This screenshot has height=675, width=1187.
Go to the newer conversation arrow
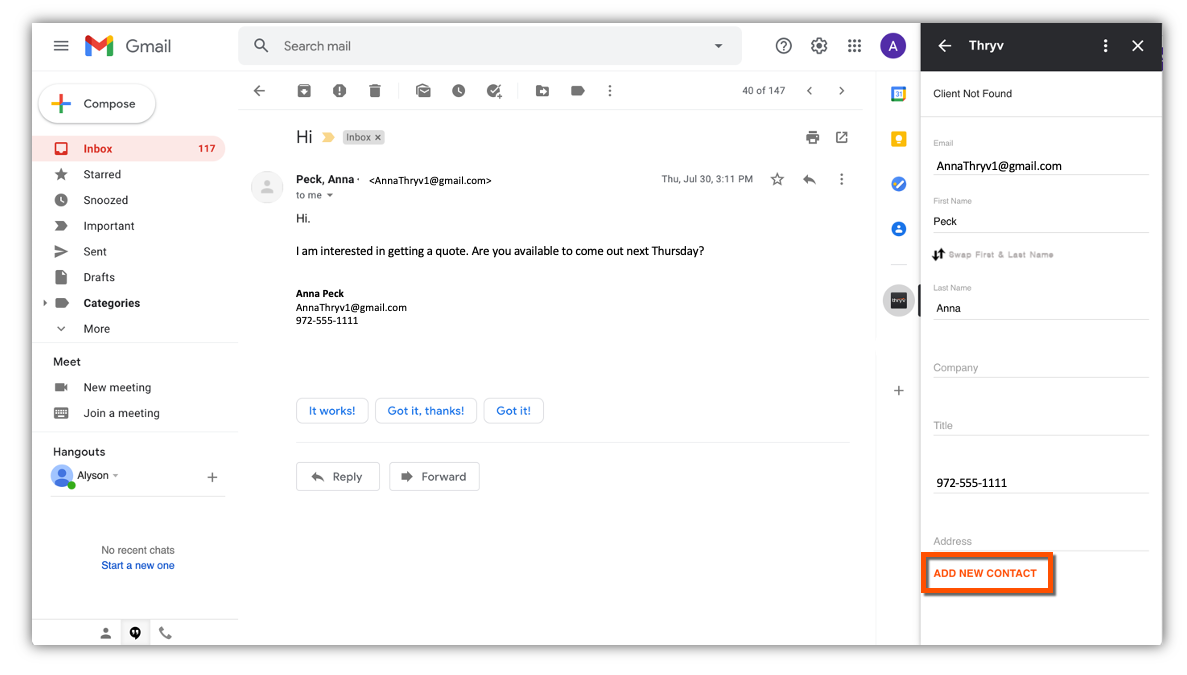click(810, 91)
